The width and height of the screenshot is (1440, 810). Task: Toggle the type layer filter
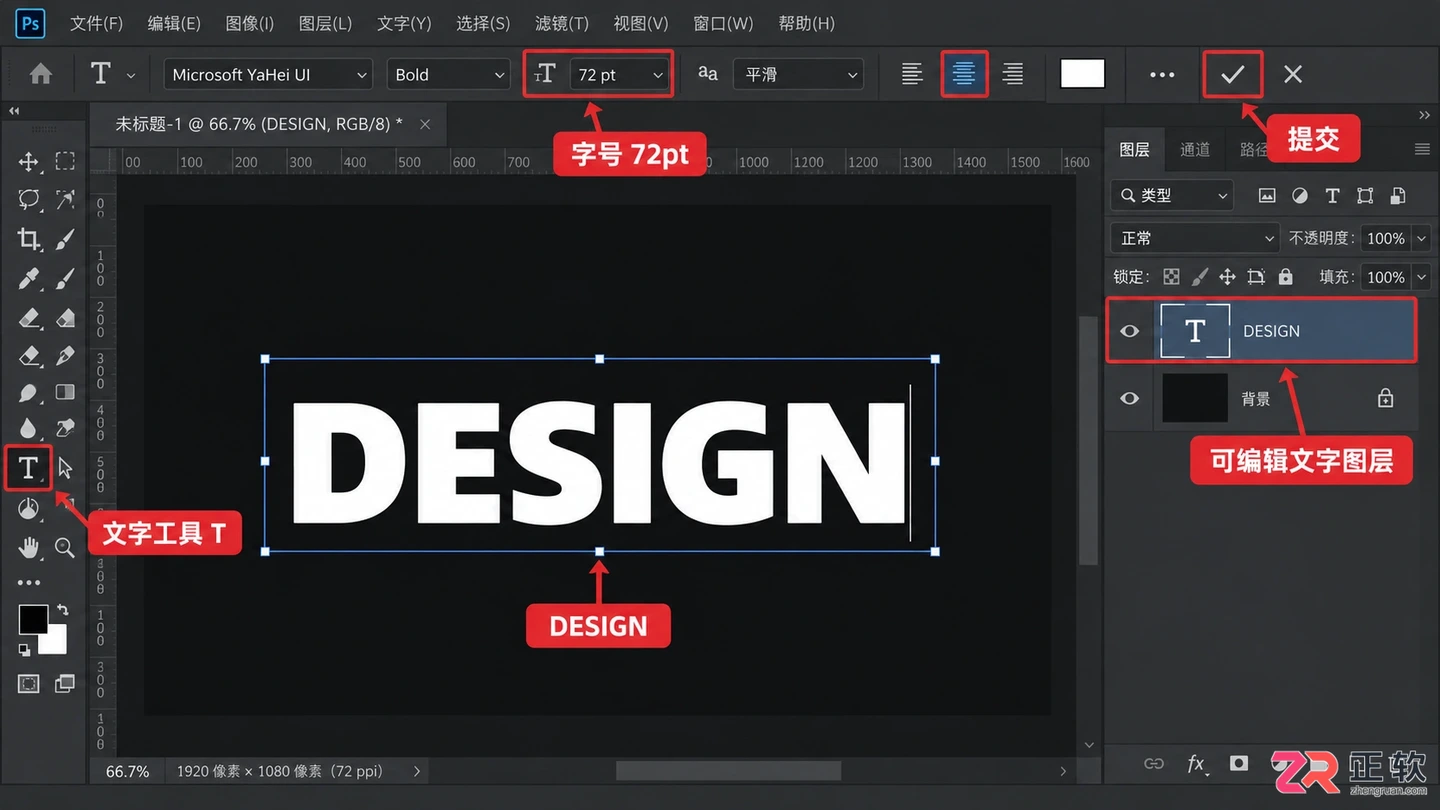[1332, 196]
